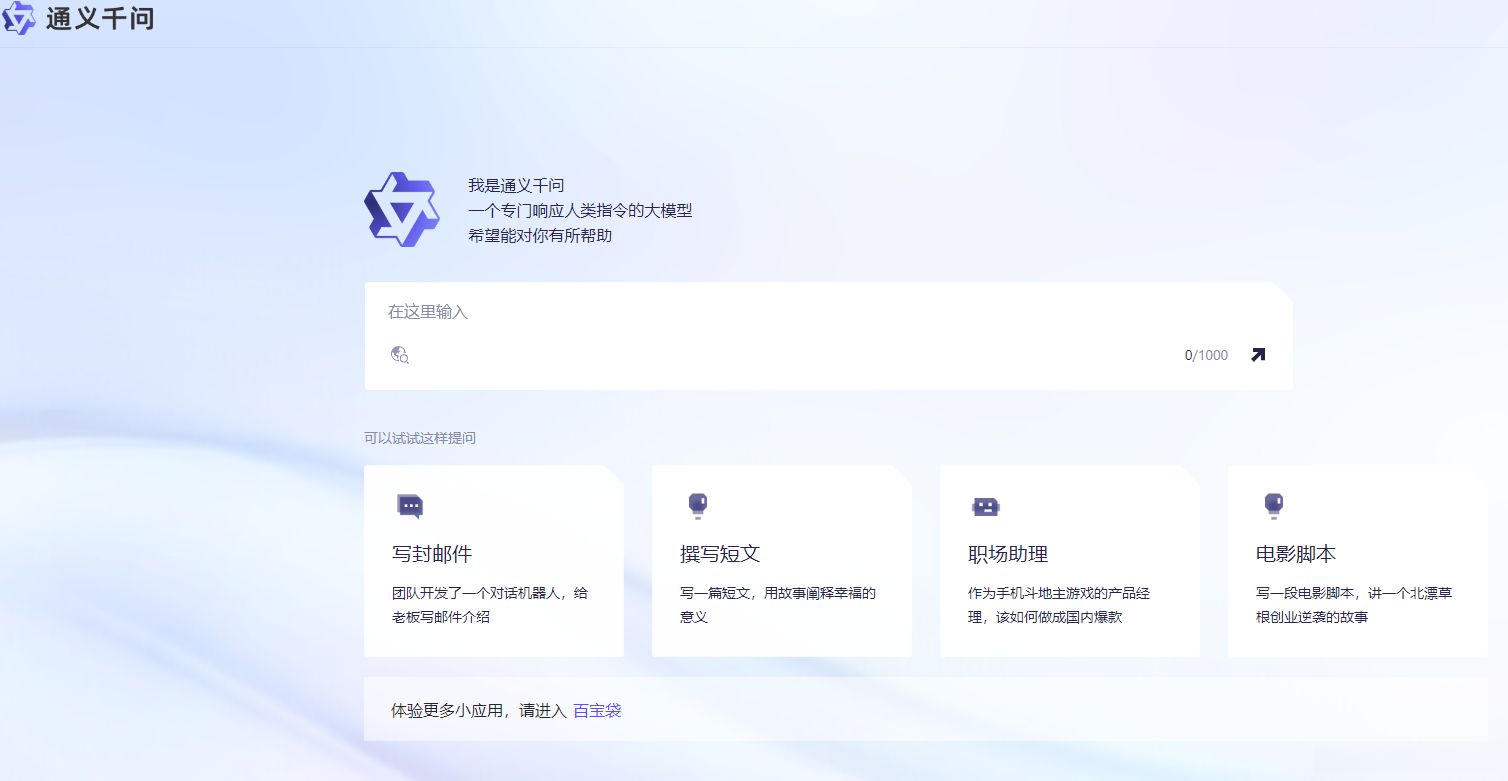1508x781 pixels.
Task: Click the 通义千问 title text
Action: [99, 18]
